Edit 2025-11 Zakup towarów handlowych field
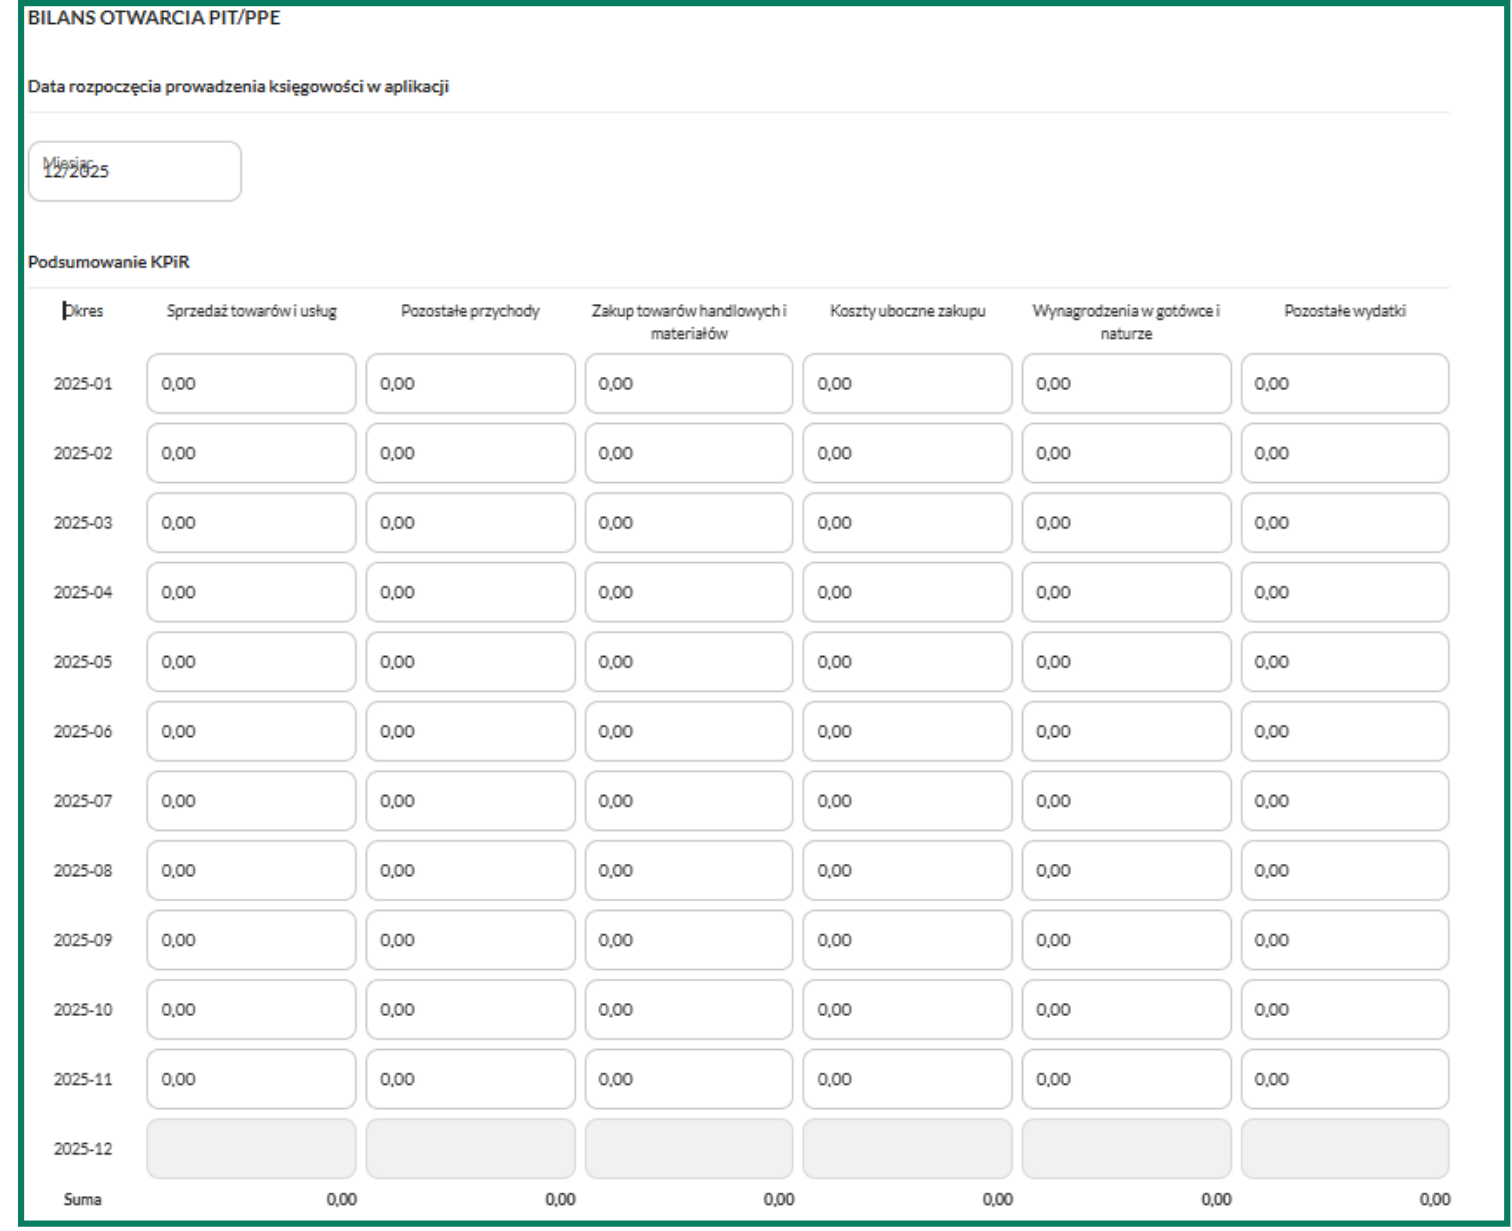 tap(689, 1078)
